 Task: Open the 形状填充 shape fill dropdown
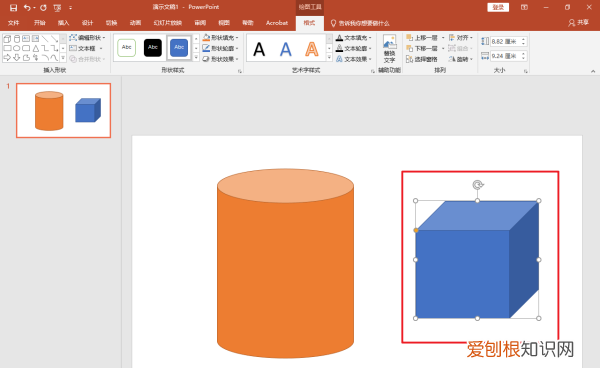click(220, 37)
